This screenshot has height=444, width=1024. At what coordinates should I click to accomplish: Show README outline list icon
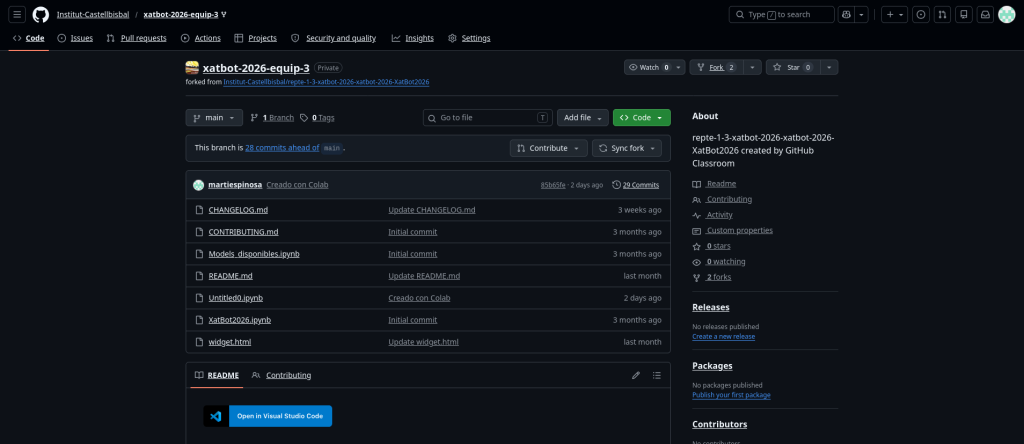click(657, 375)
